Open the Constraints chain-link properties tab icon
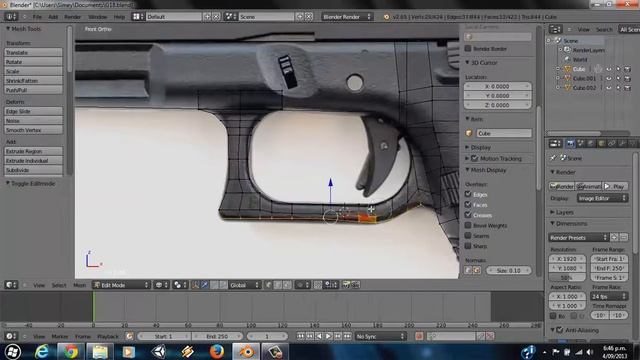The height and width of the screenshot is (360, 640). 611,143
